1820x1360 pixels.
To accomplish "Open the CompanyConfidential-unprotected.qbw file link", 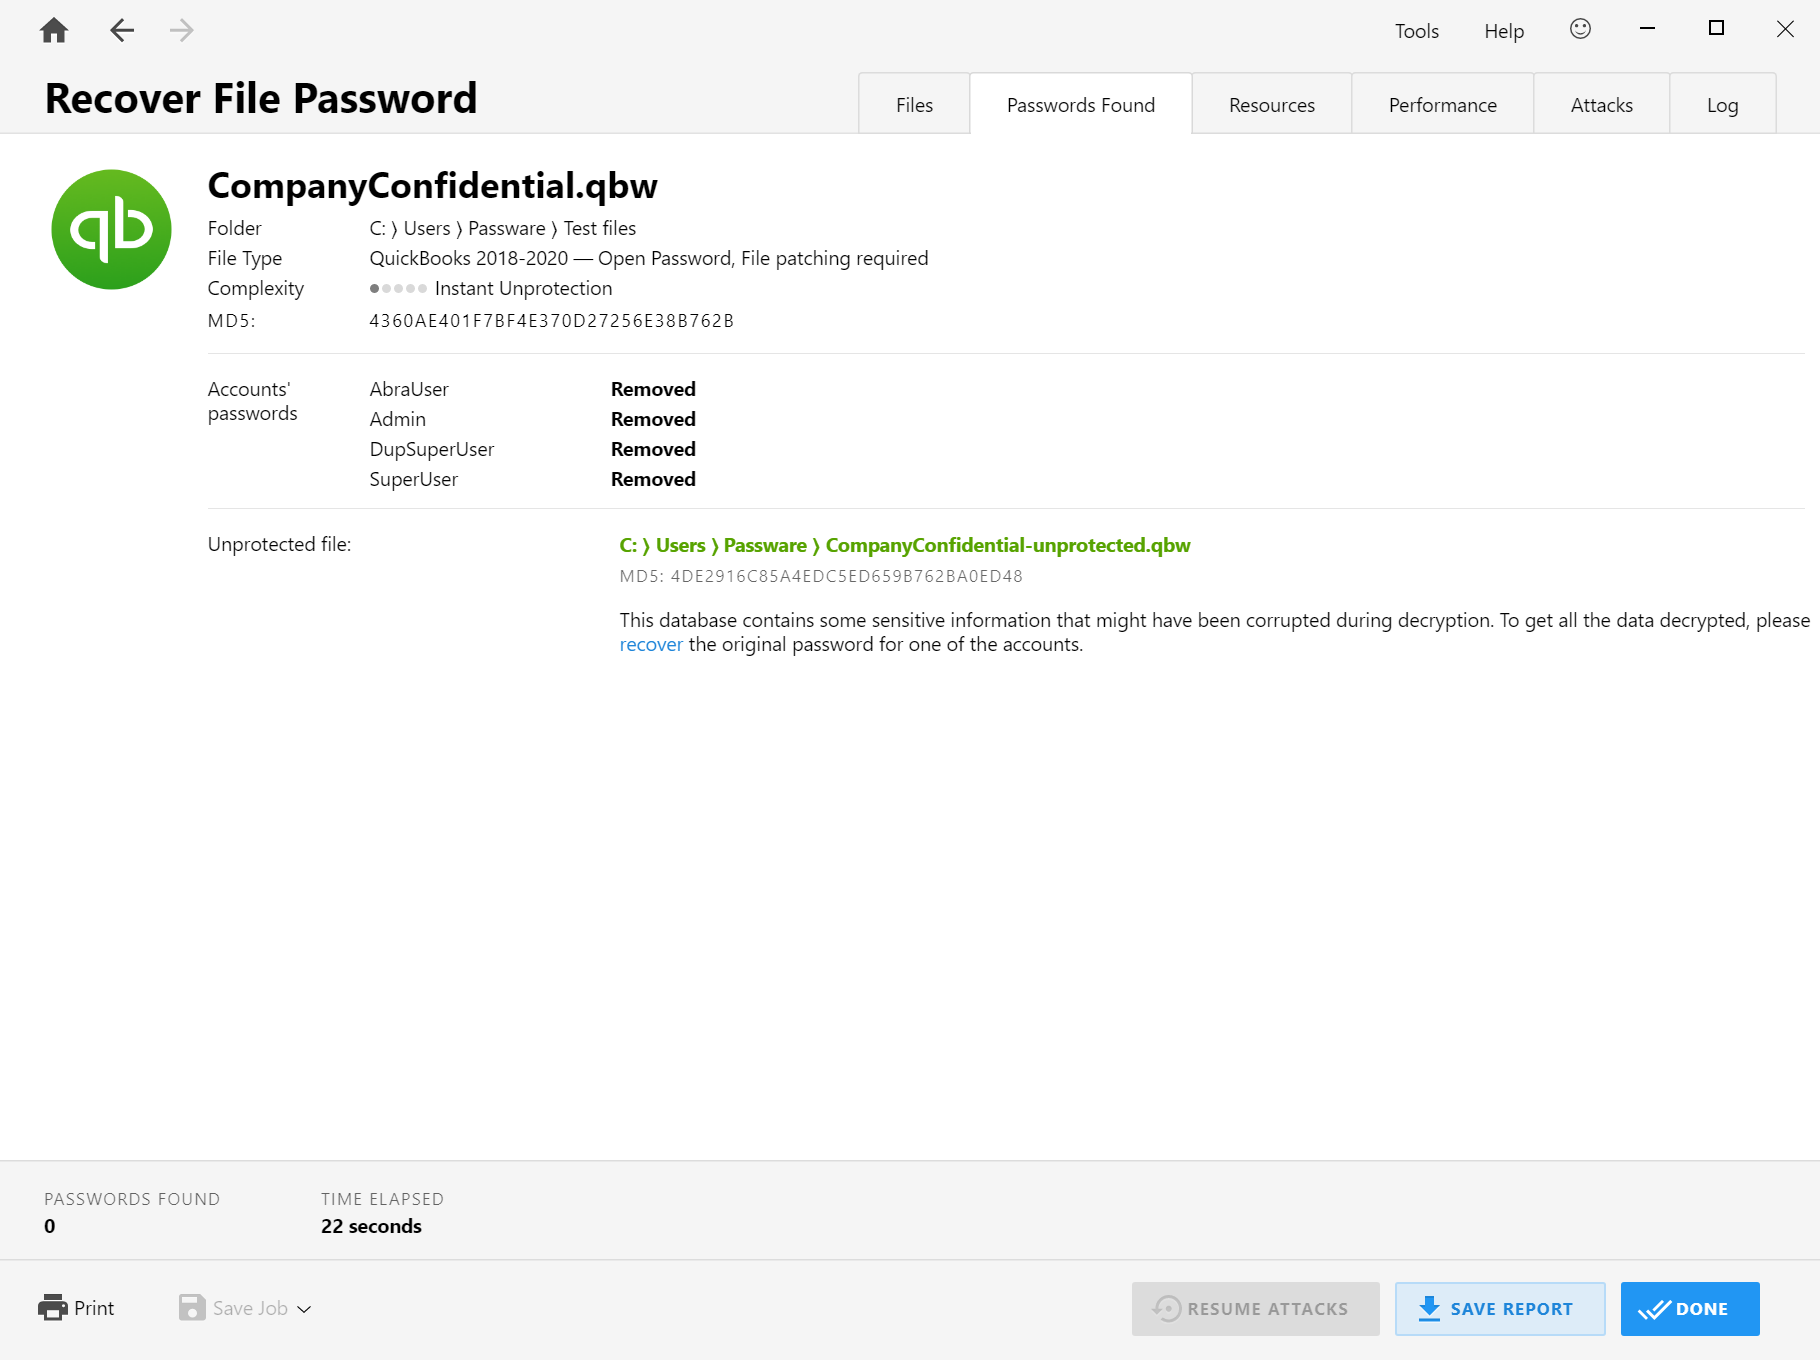I will coord(1008,545).
